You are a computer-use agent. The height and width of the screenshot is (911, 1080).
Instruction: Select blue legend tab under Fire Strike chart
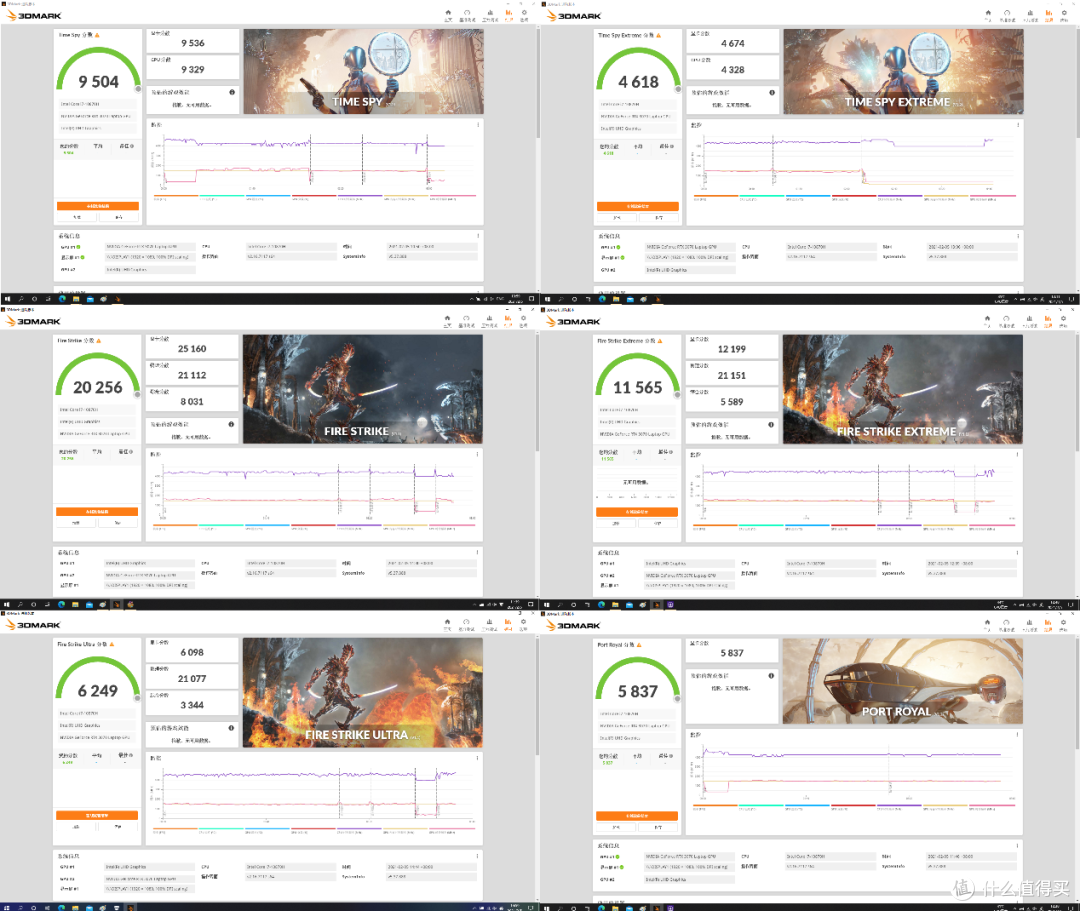267,525
